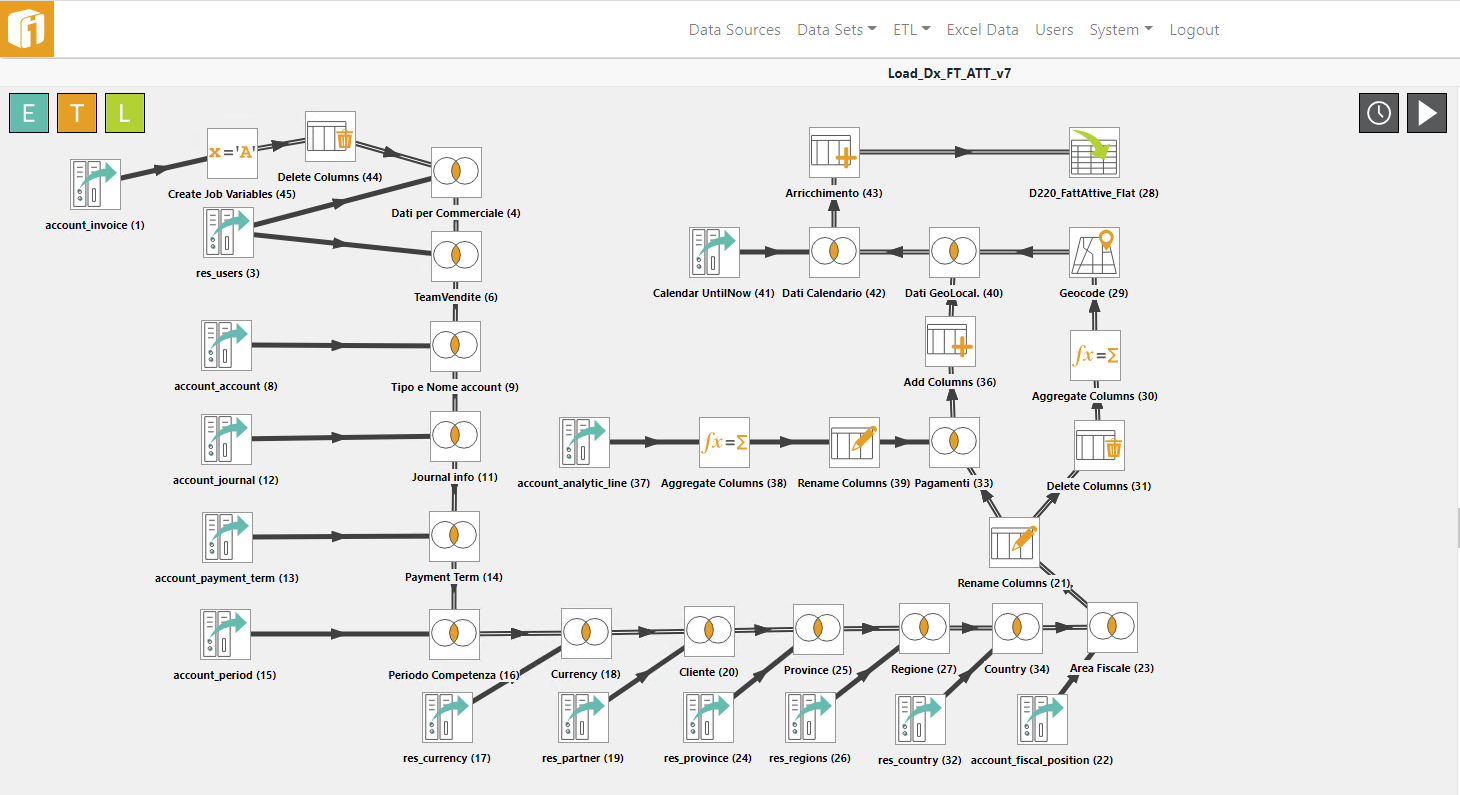
Task: Expand the System dropdown
Action: 1120,29
